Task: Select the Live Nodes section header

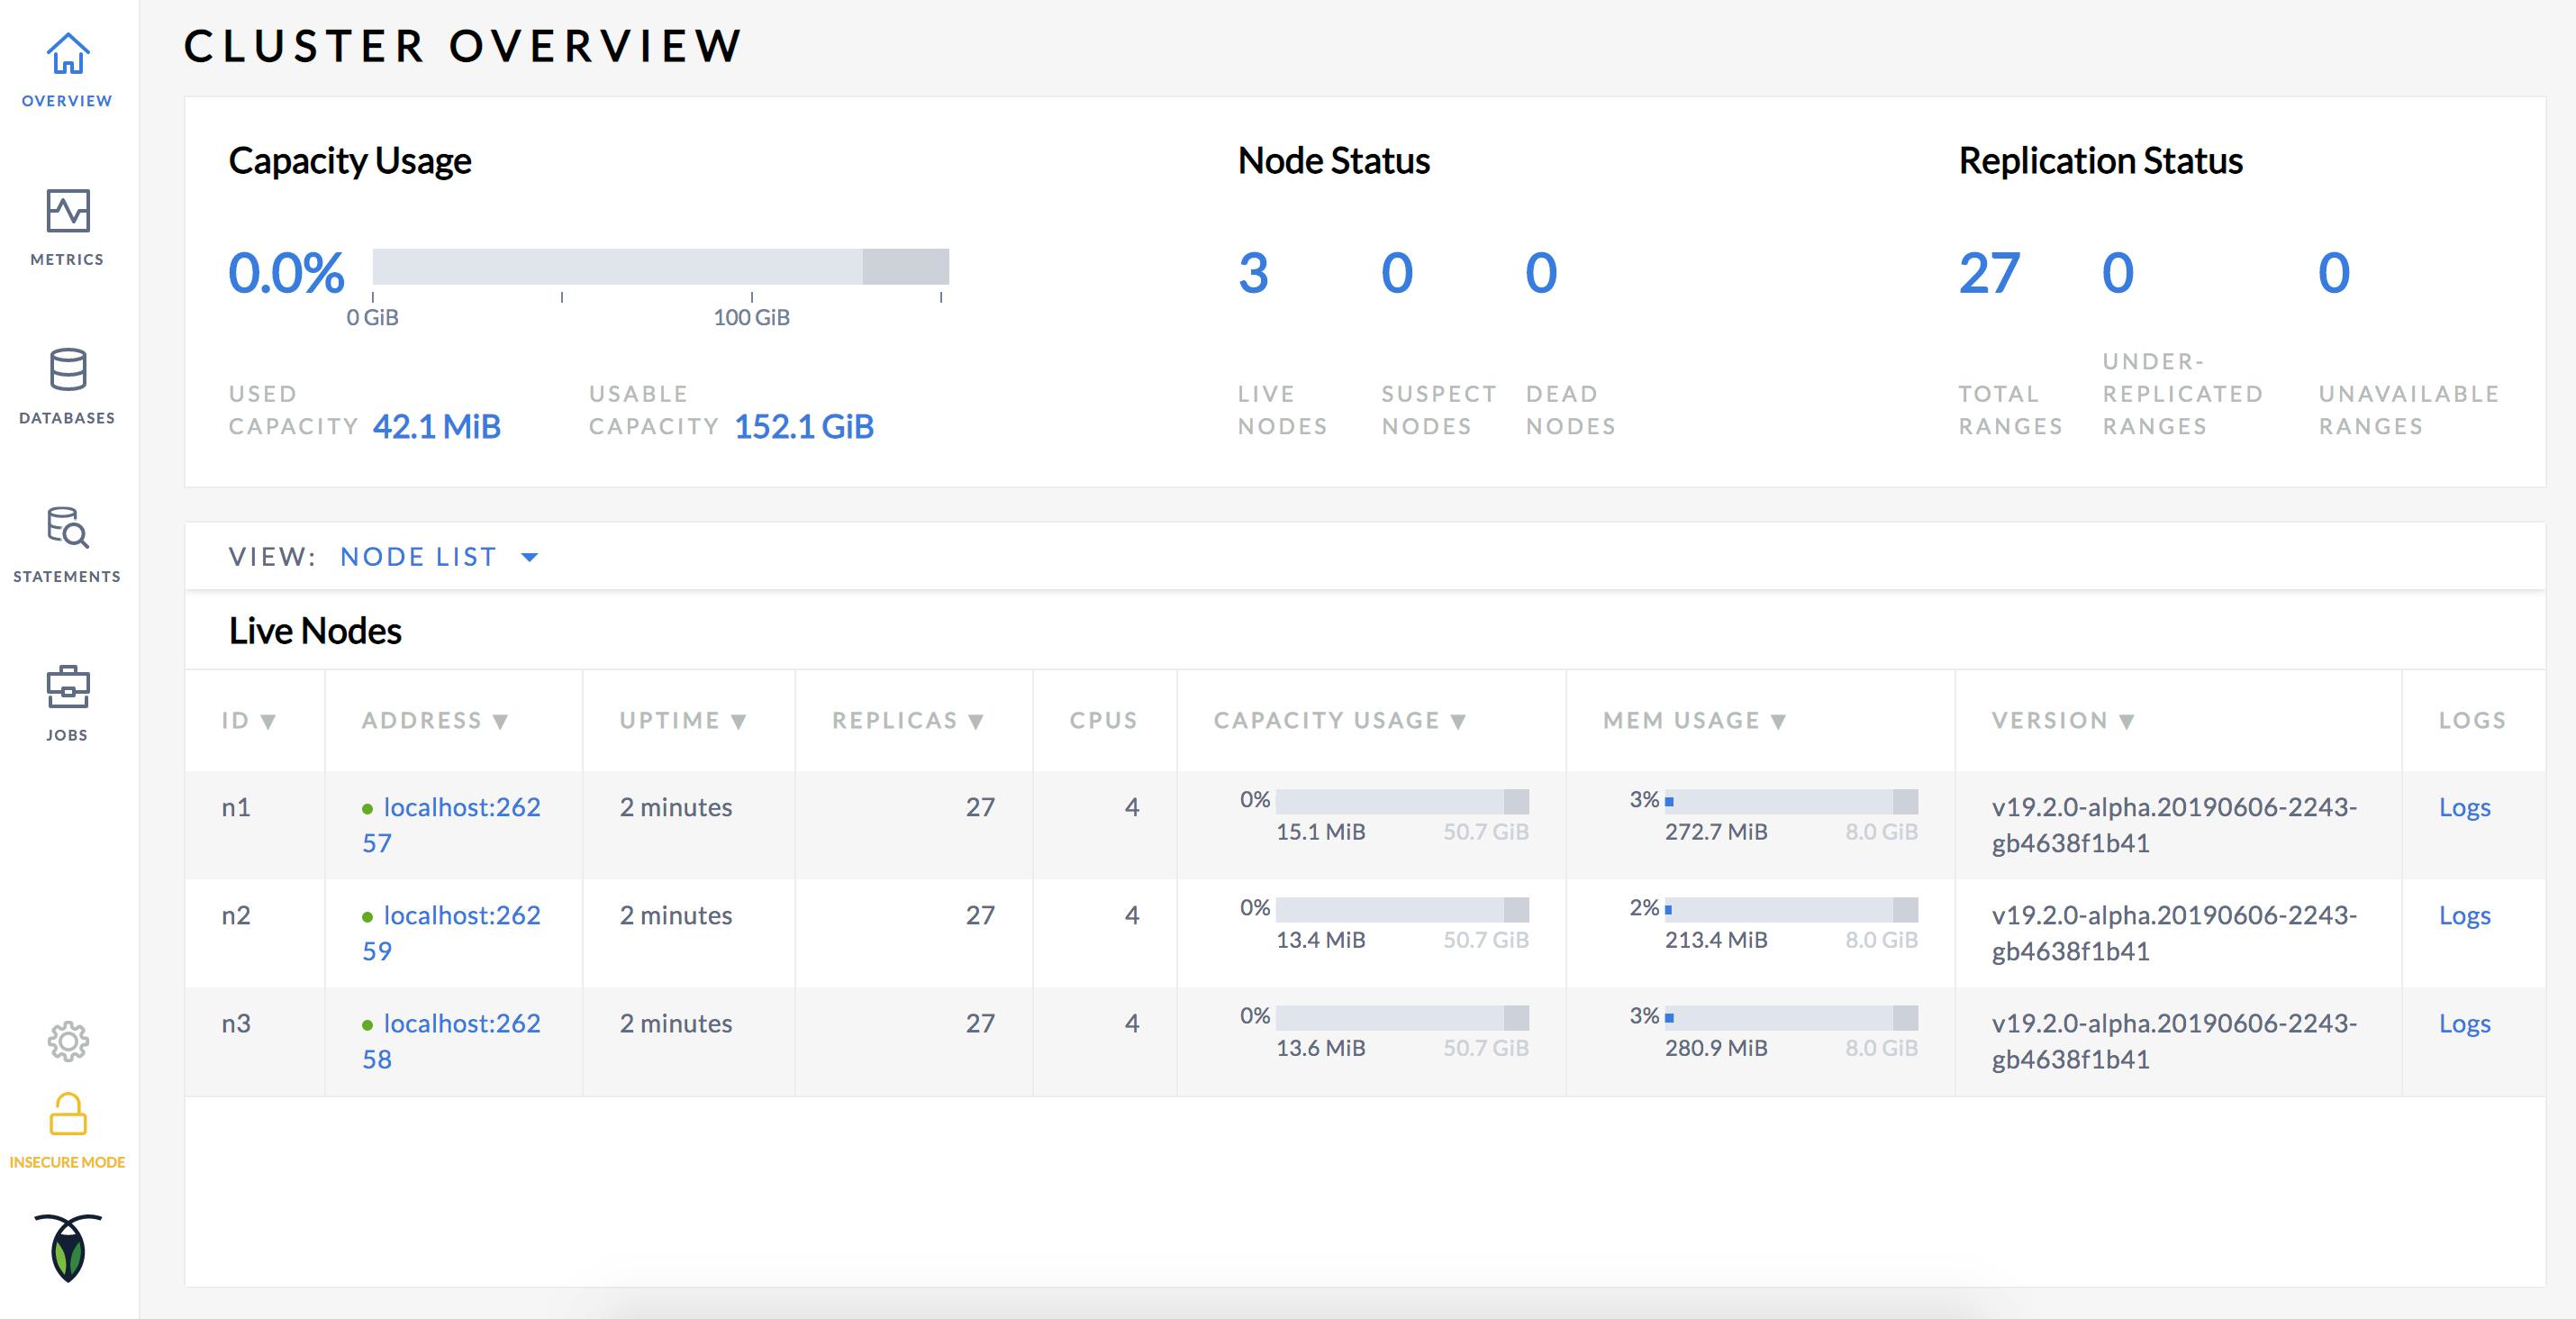Action: click(314, 631)
